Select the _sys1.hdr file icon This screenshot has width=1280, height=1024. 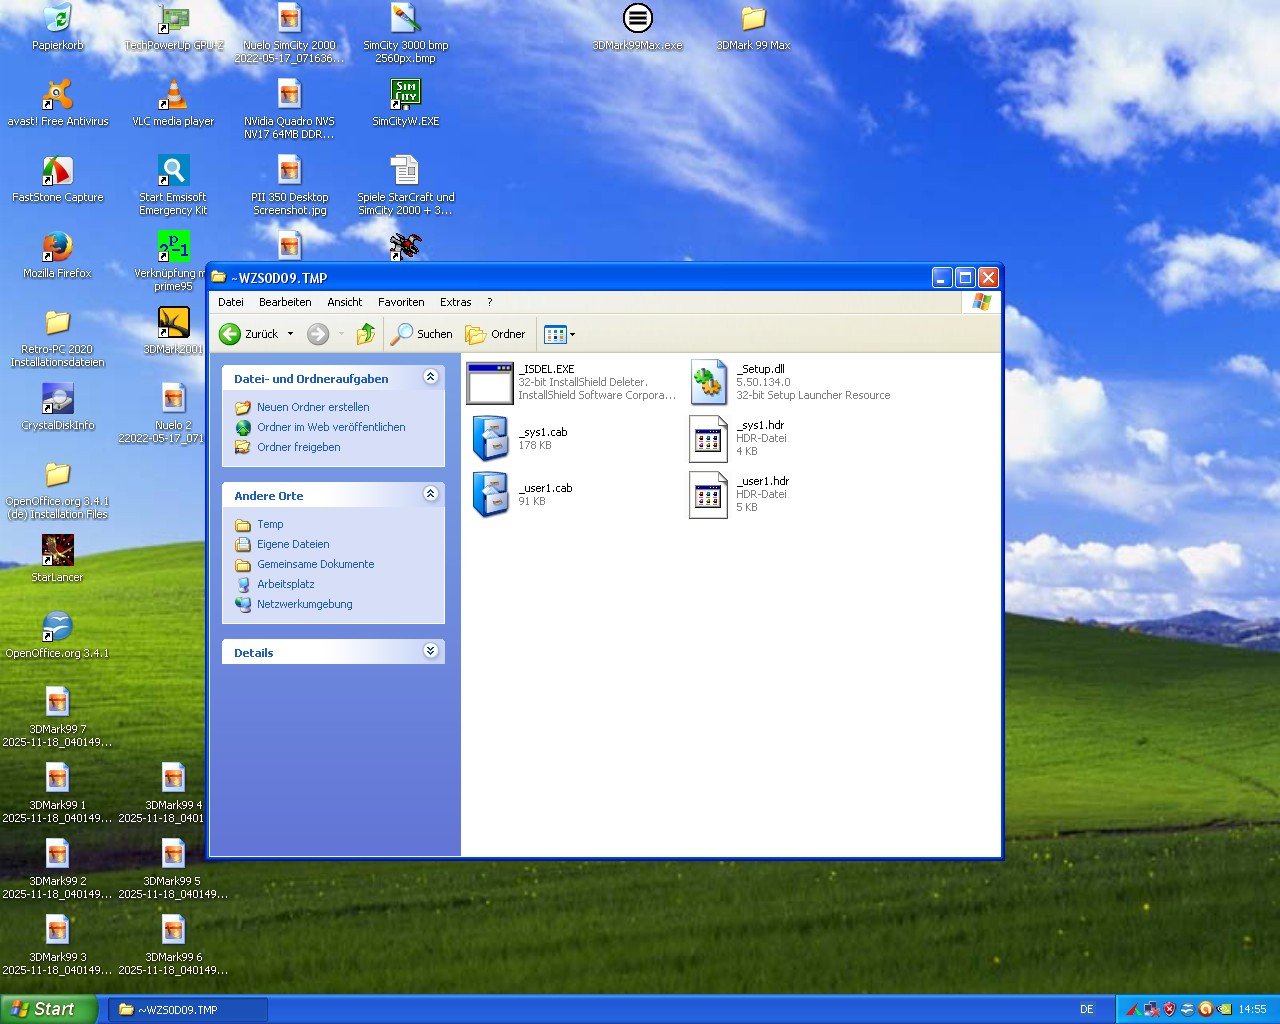(x=708, y=439)
